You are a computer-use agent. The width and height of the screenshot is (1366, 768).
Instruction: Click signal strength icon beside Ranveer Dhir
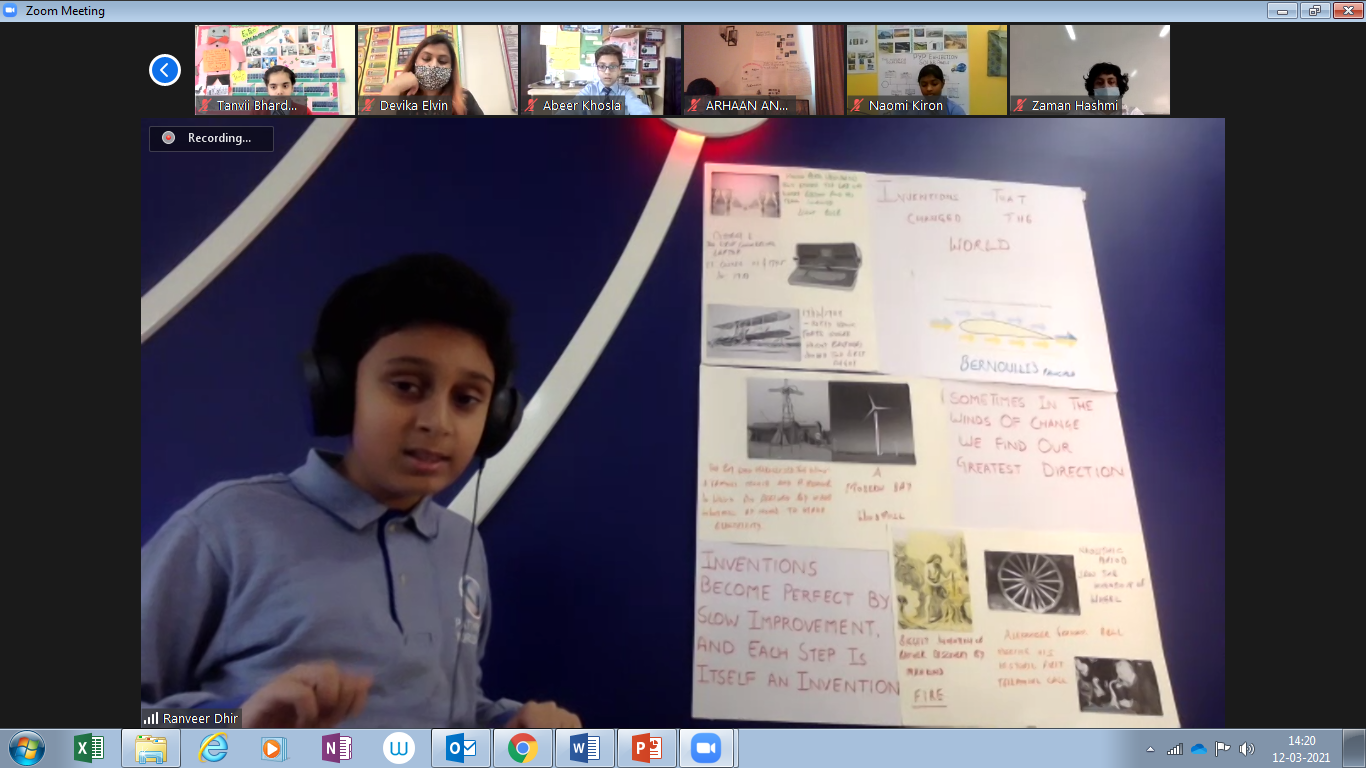[151, 718]
